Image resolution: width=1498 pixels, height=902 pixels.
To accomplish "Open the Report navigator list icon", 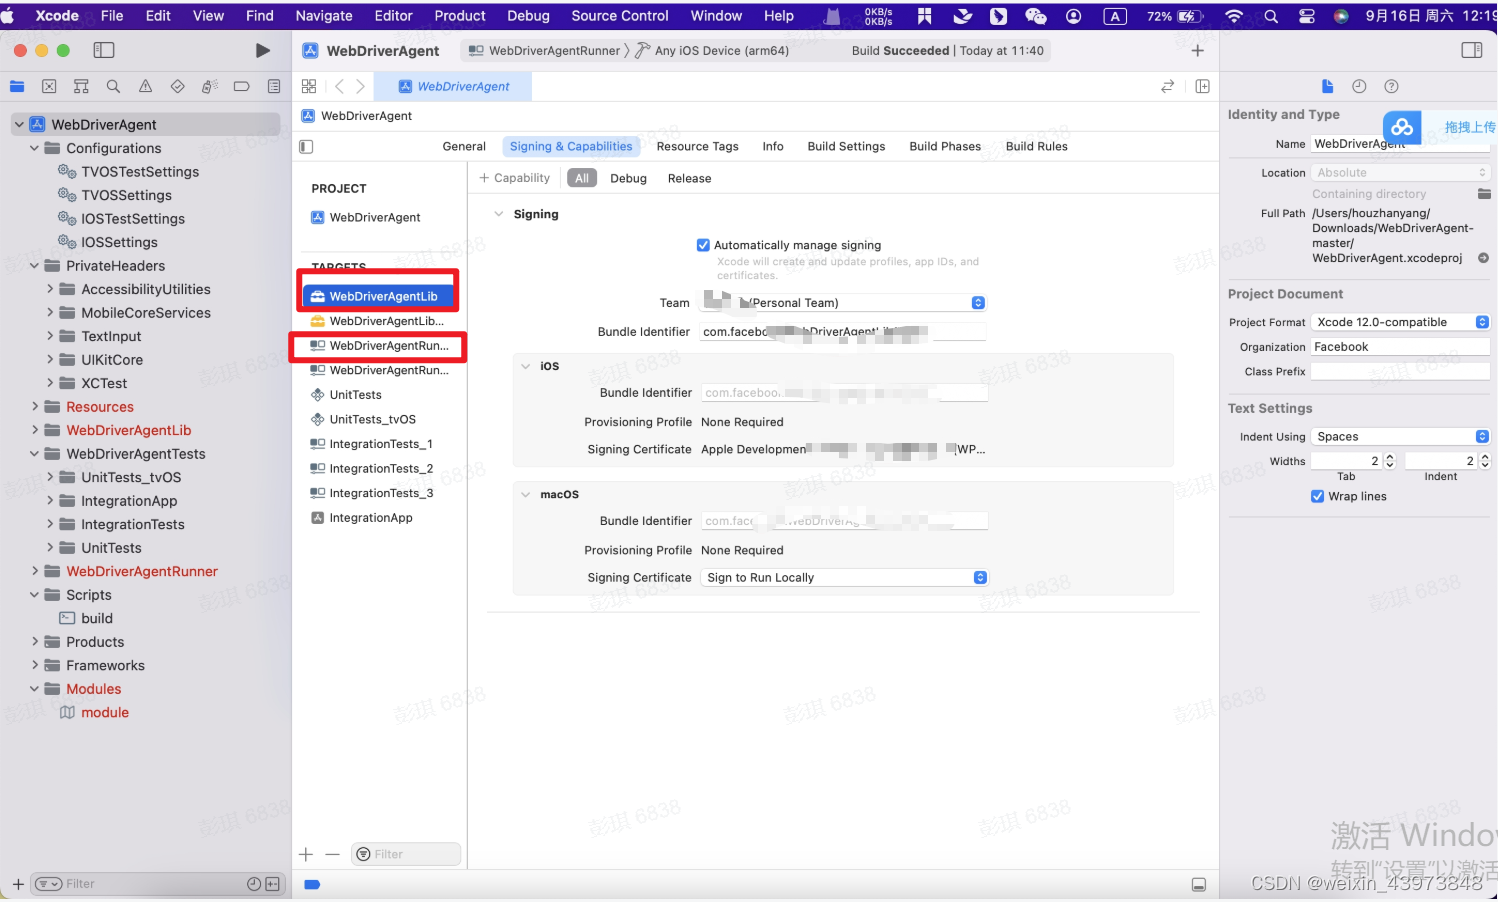I will click(x=274, y=86).
